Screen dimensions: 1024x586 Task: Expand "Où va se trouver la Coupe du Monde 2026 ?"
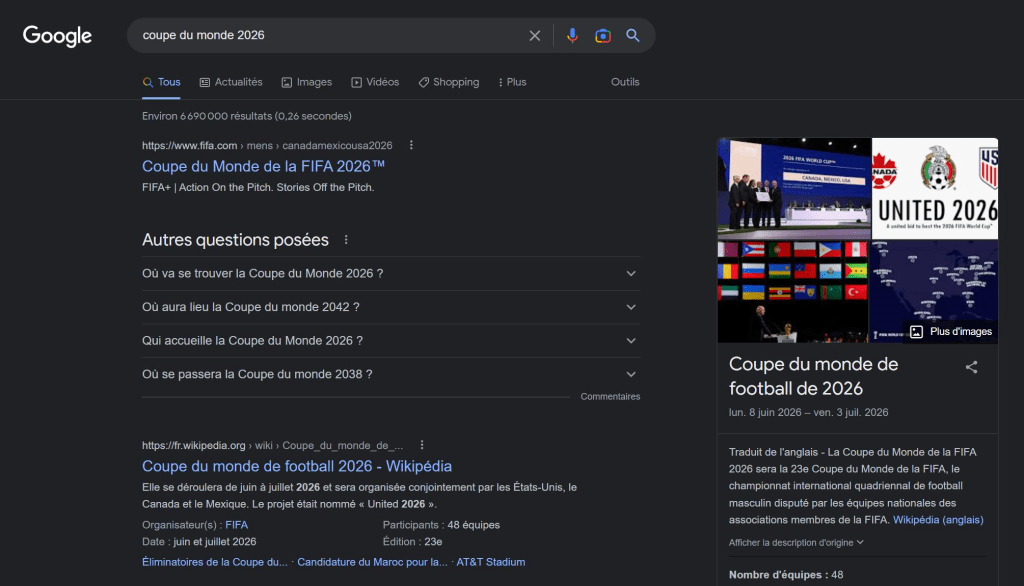390,273
